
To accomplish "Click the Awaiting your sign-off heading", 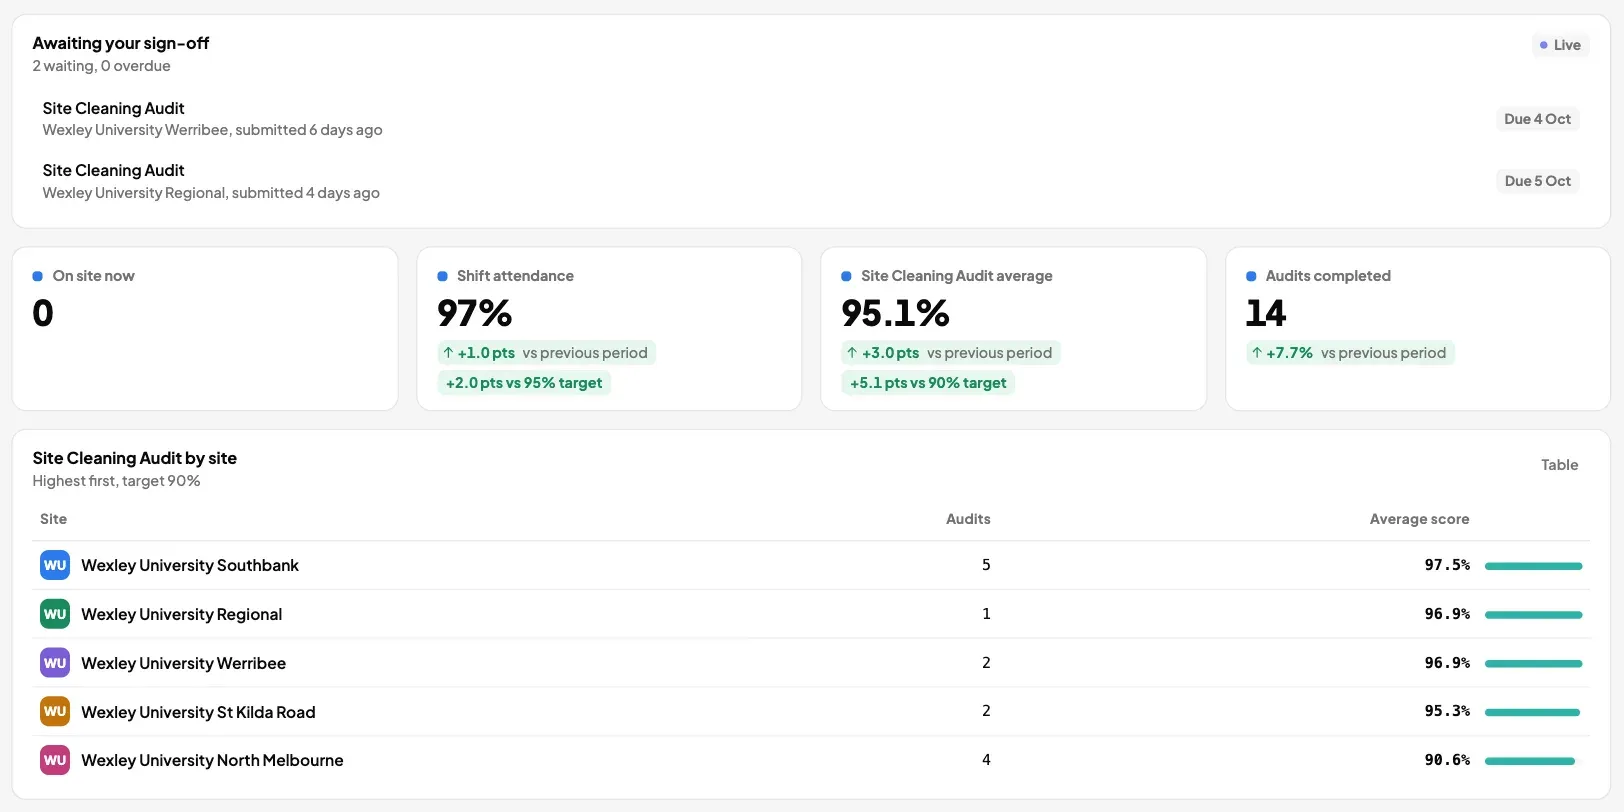I will point(121,43).
